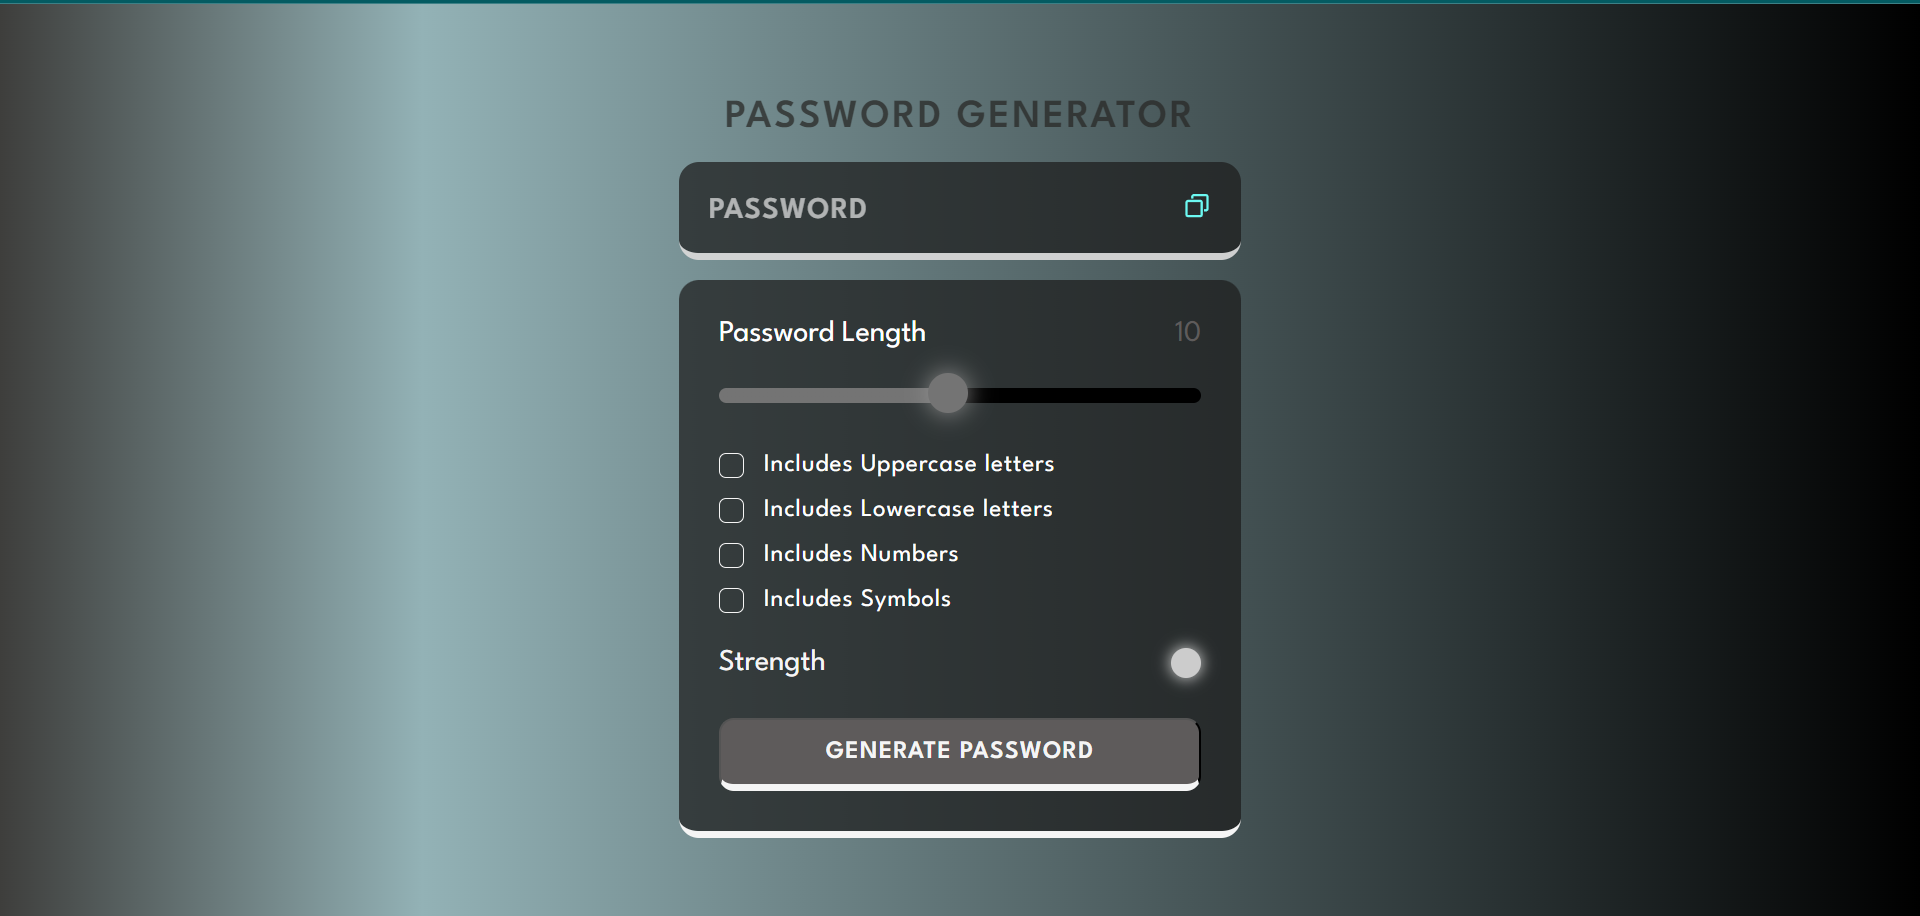Check the Includes Numbers checkbox
This screenshot has height=916, width=1920.
click(731, 555)
